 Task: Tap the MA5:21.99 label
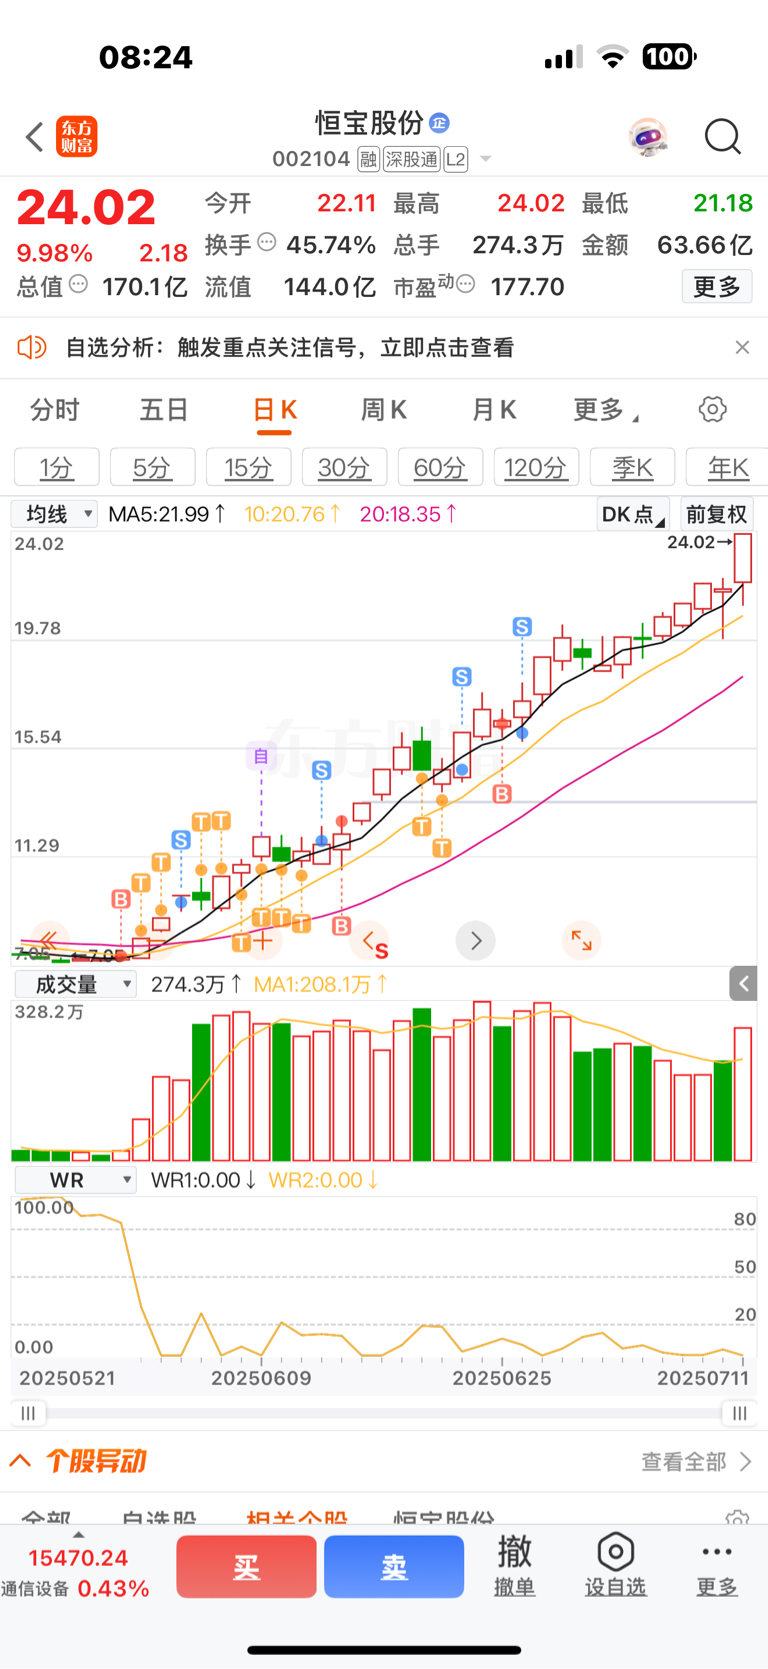166,514
